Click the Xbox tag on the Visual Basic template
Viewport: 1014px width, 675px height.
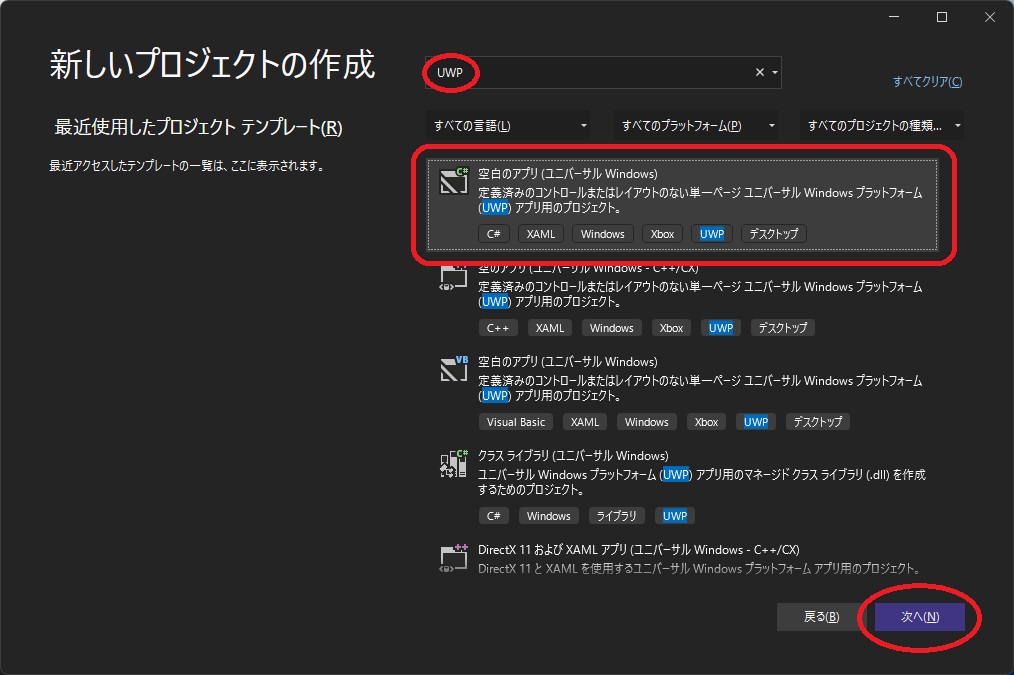[706, 422]
